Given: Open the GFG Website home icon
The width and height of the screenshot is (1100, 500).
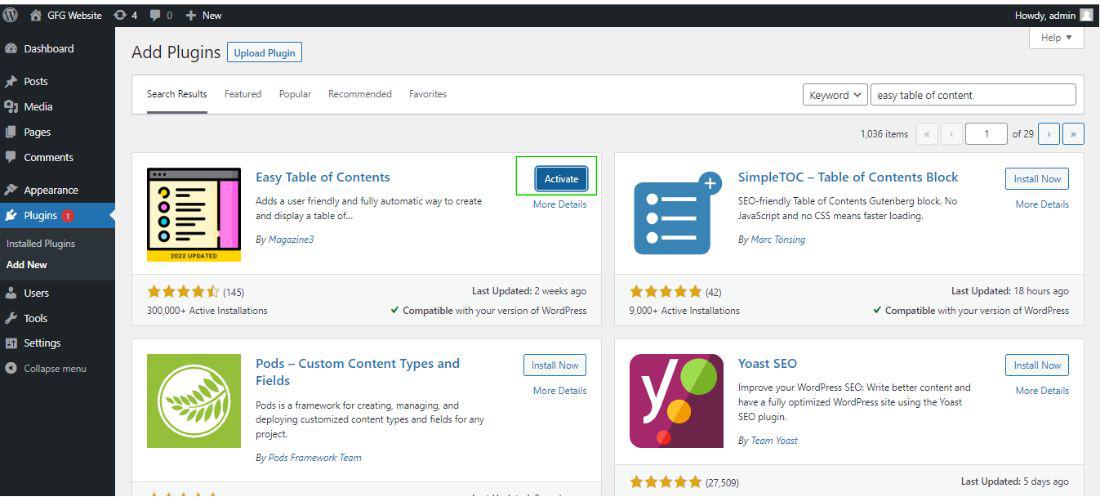Looking at the screenshot, I should point(37,15).
